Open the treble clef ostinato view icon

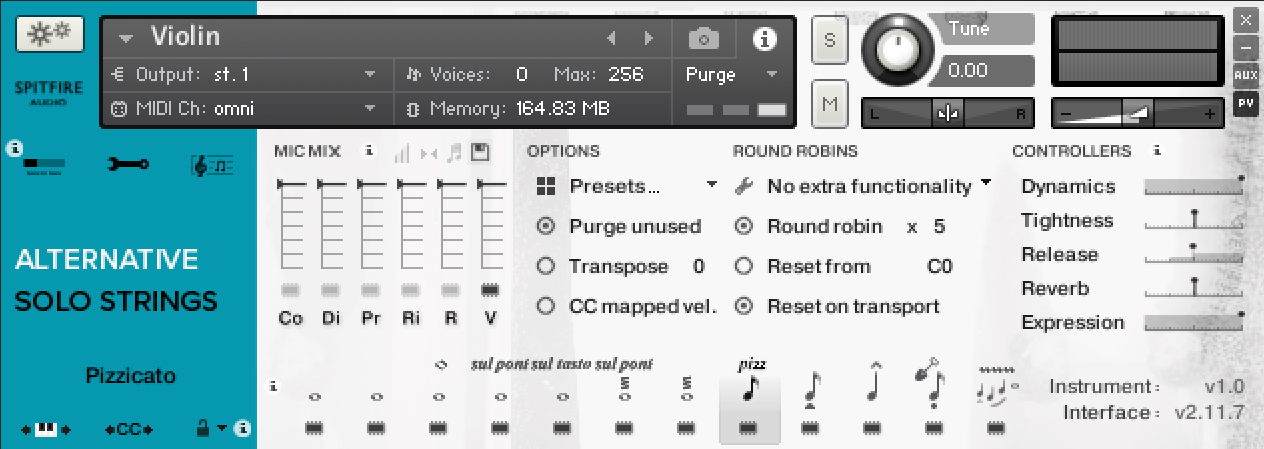[x=212, y=165]
